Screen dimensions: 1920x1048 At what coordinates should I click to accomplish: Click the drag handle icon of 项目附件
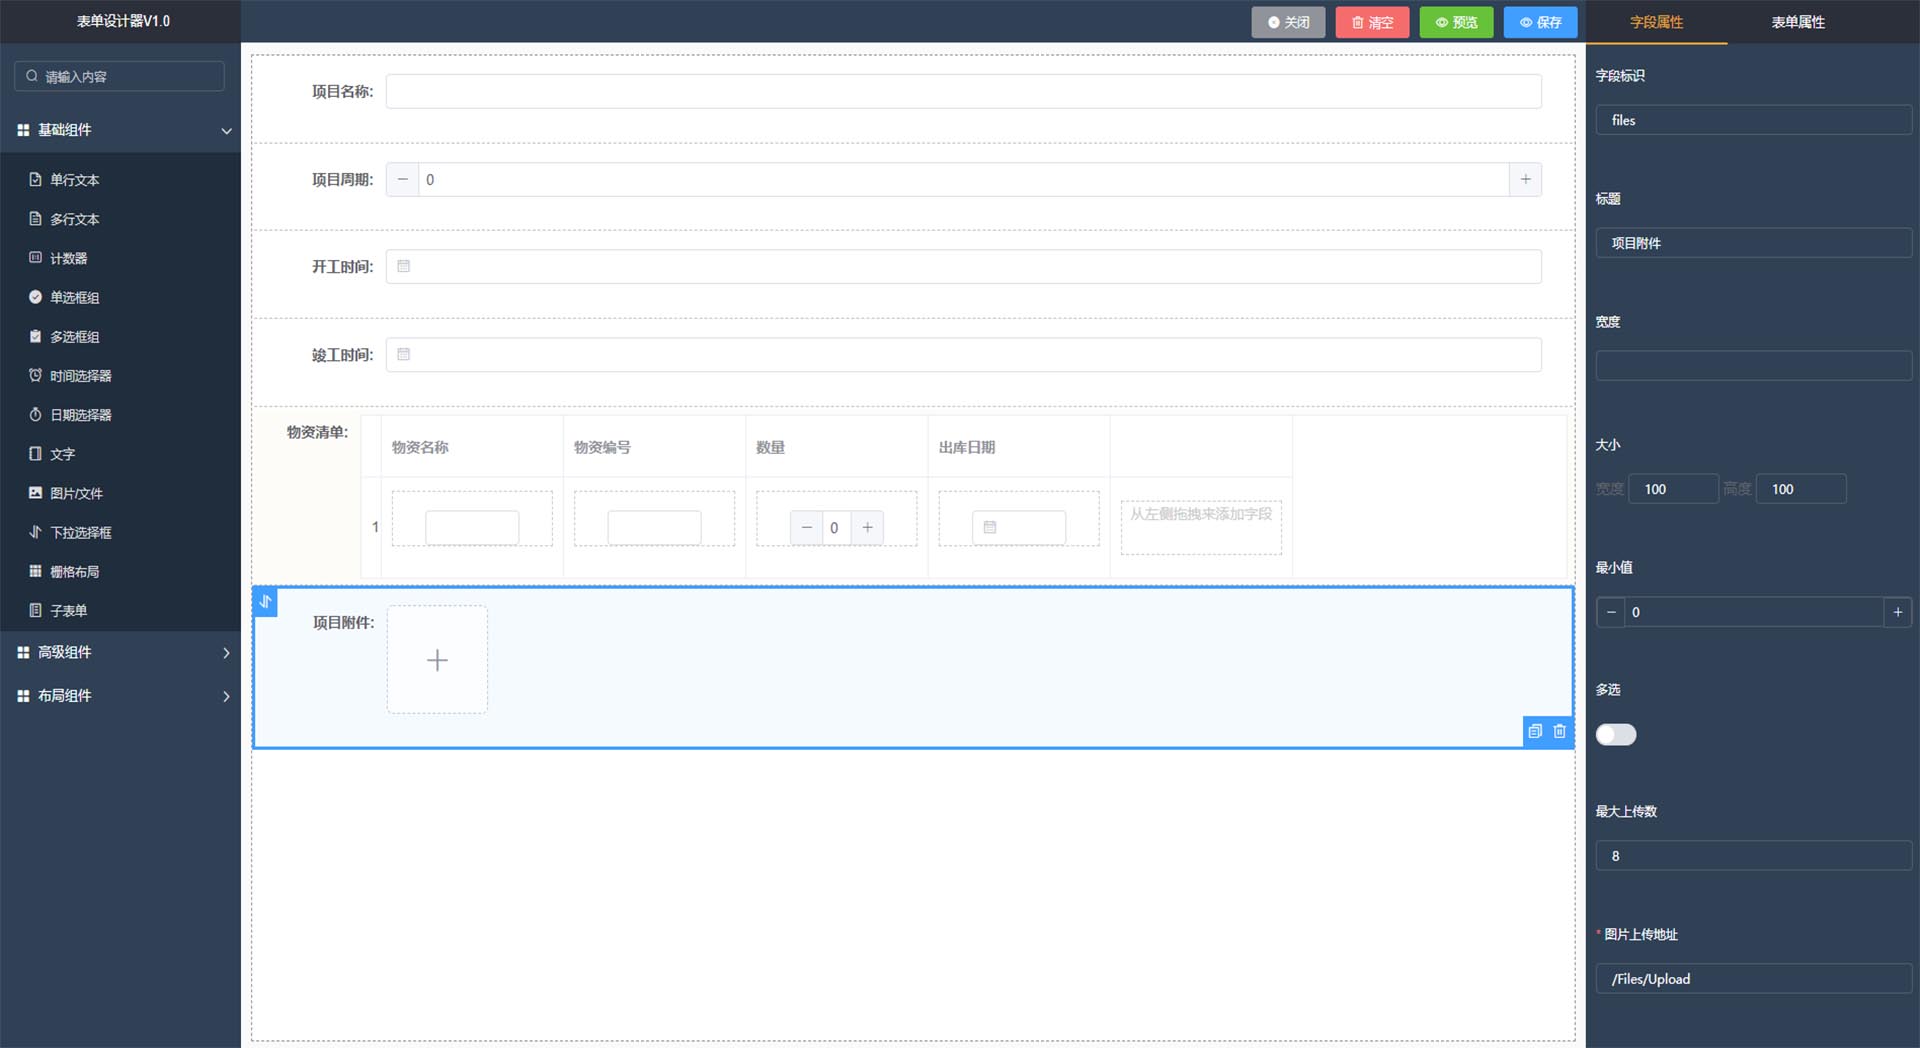pos(265,602)
